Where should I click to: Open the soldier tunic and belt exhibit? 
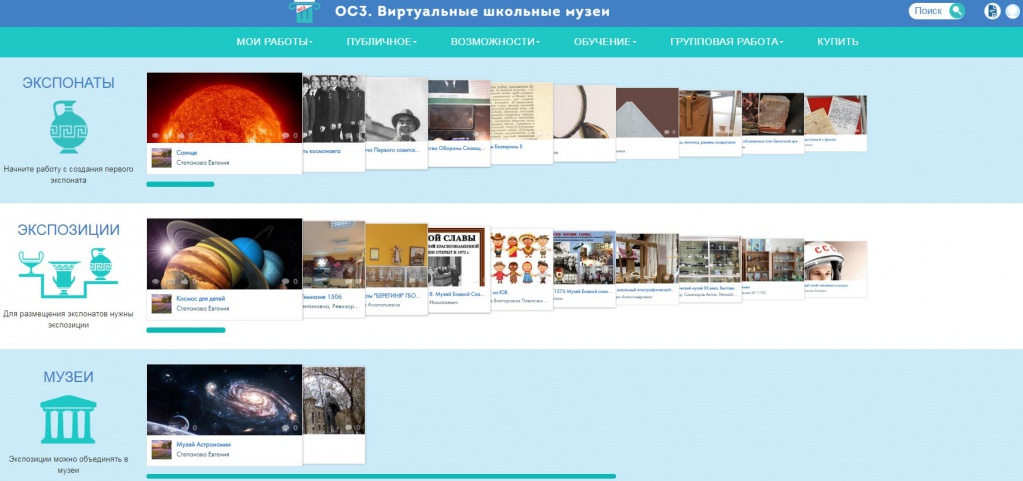(x=710, y=114)
